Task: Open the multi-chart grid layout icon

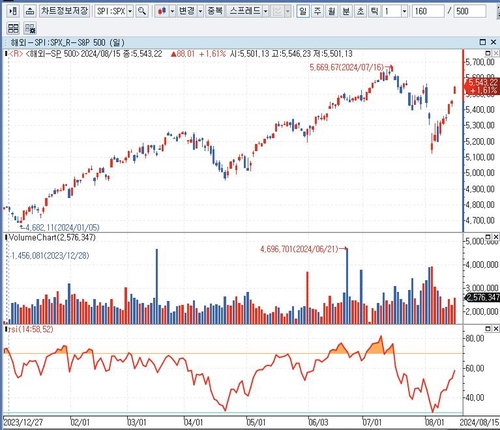Action: point(13,28)
